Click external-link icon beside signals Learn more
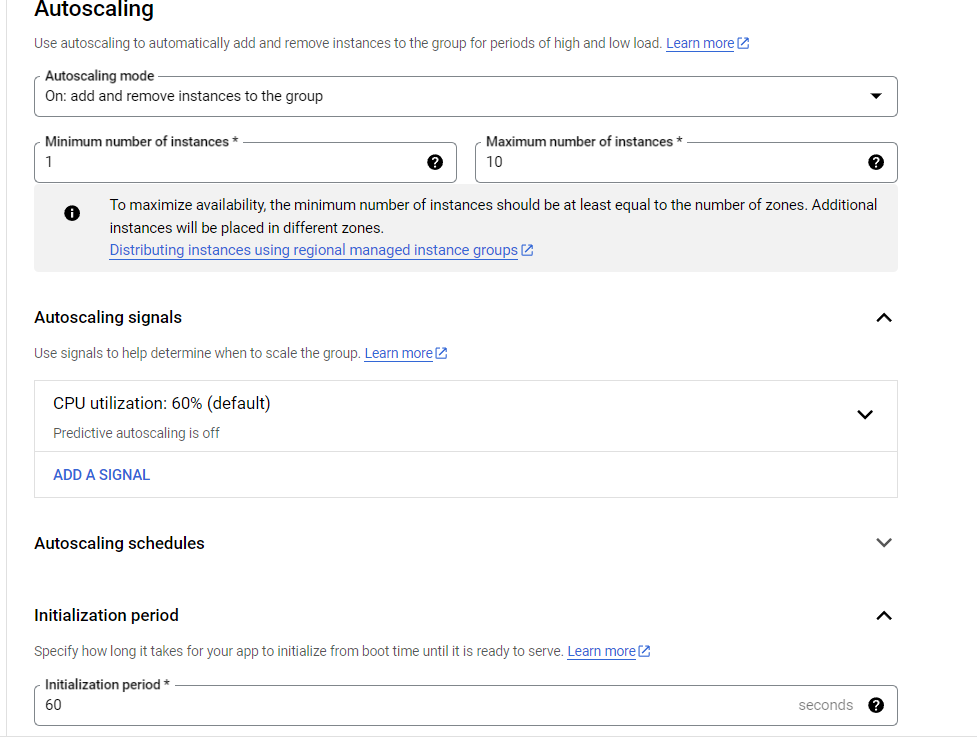The width and height of the screenshot is (977, 738). click(x=441, y=353)
